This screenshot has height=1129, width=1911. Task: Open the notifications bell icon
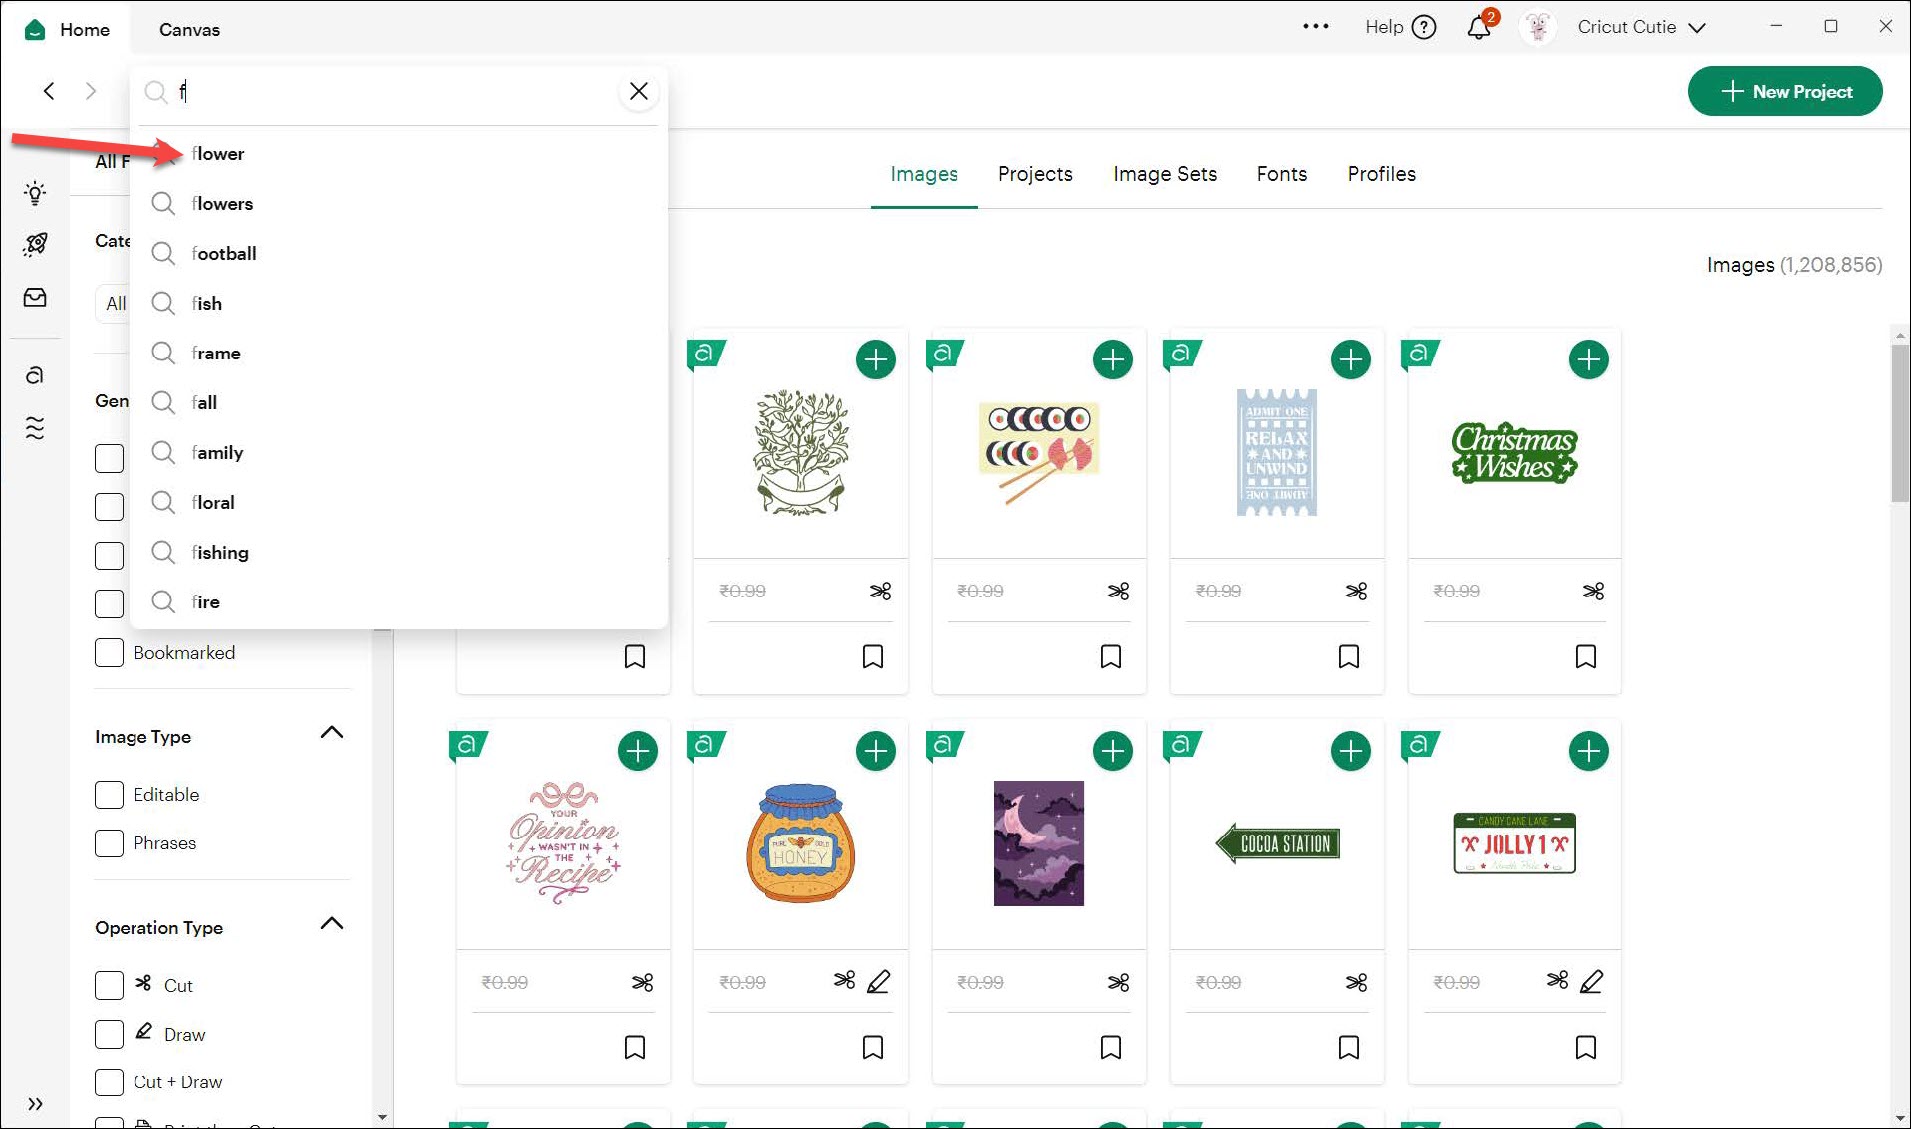coord(1478,28)
